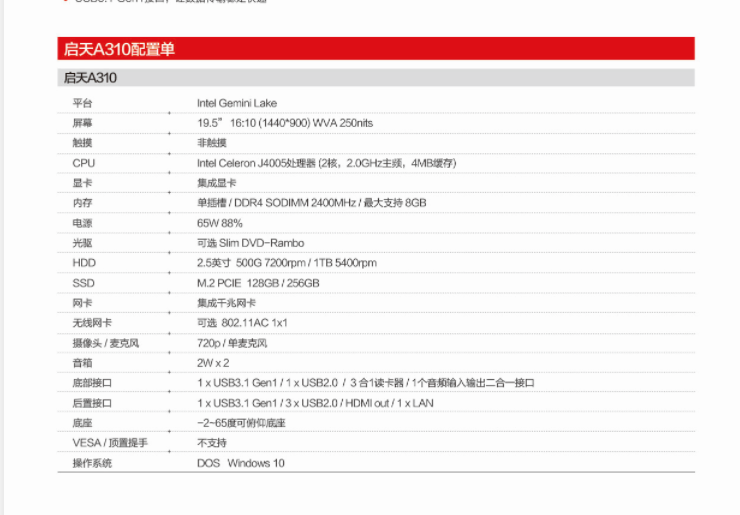Click the '非触摸' value

(x=212, y=143)
